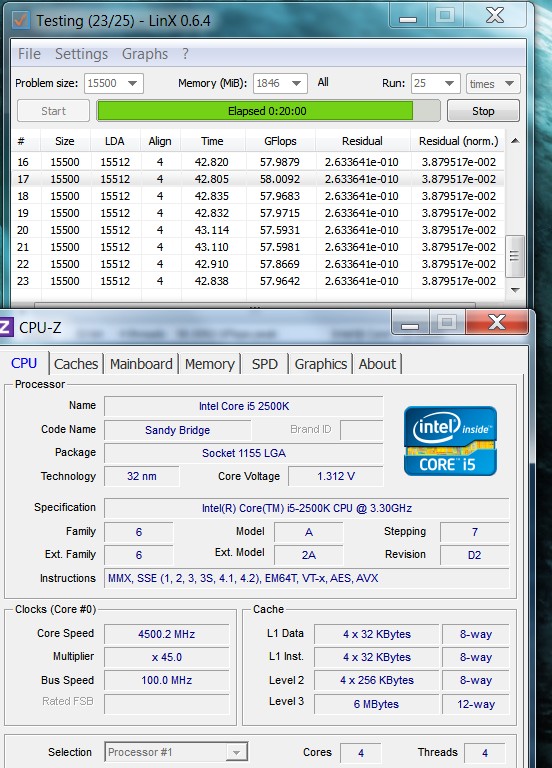
Task: Click the All memory link
Action: coord(323,82)
